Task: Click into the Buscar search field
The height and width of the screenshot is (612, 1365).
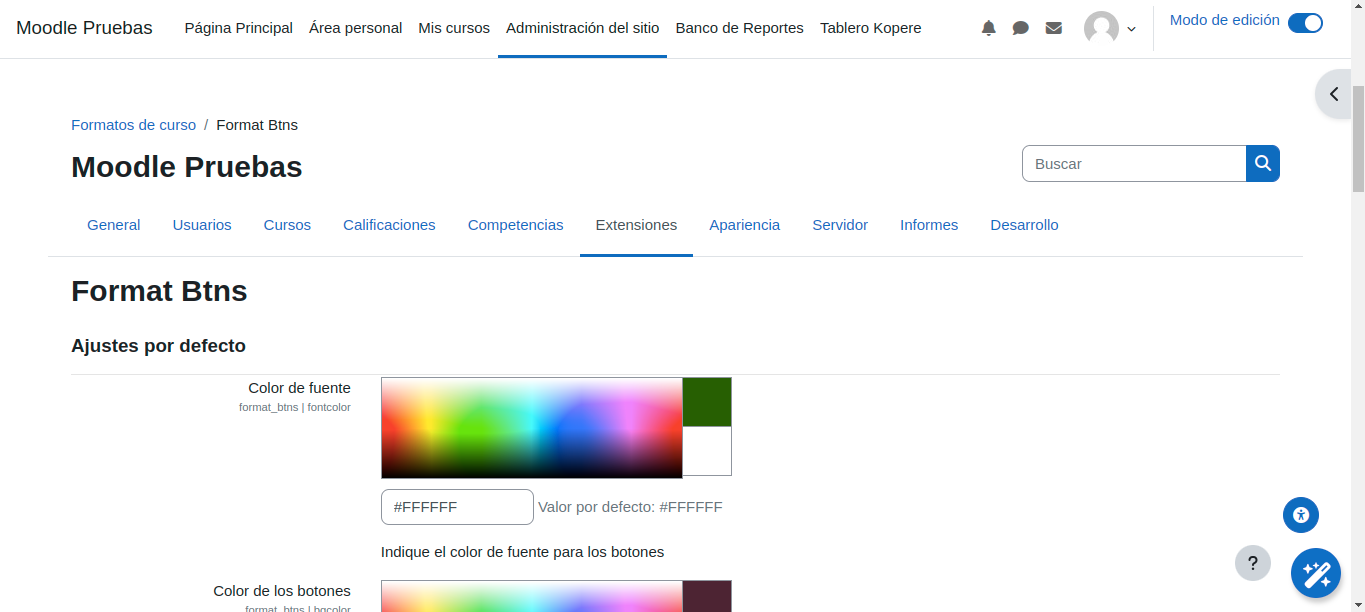Action: pos(1134,164)
